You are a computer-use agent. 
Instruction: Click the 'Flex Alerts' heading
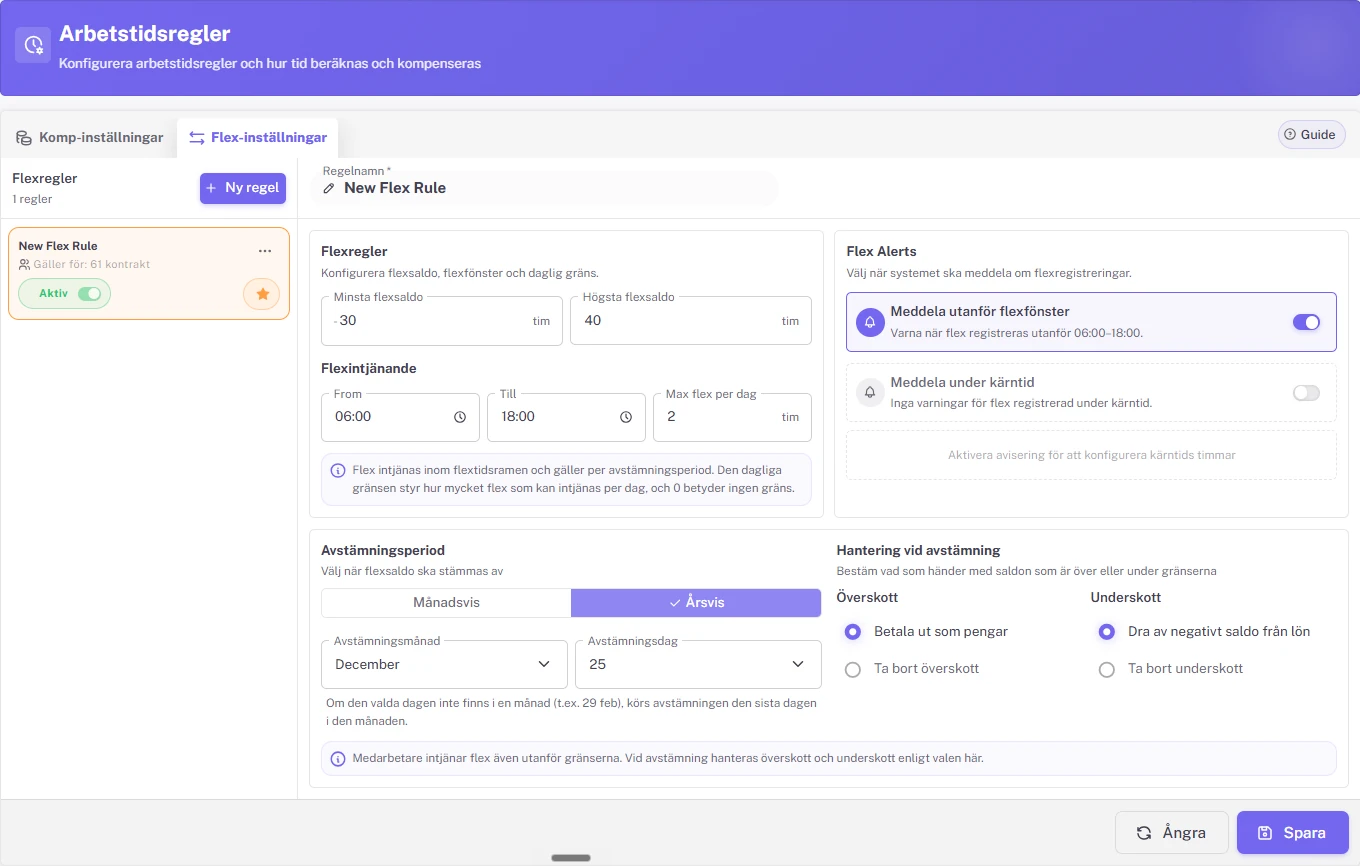[881, 251]
